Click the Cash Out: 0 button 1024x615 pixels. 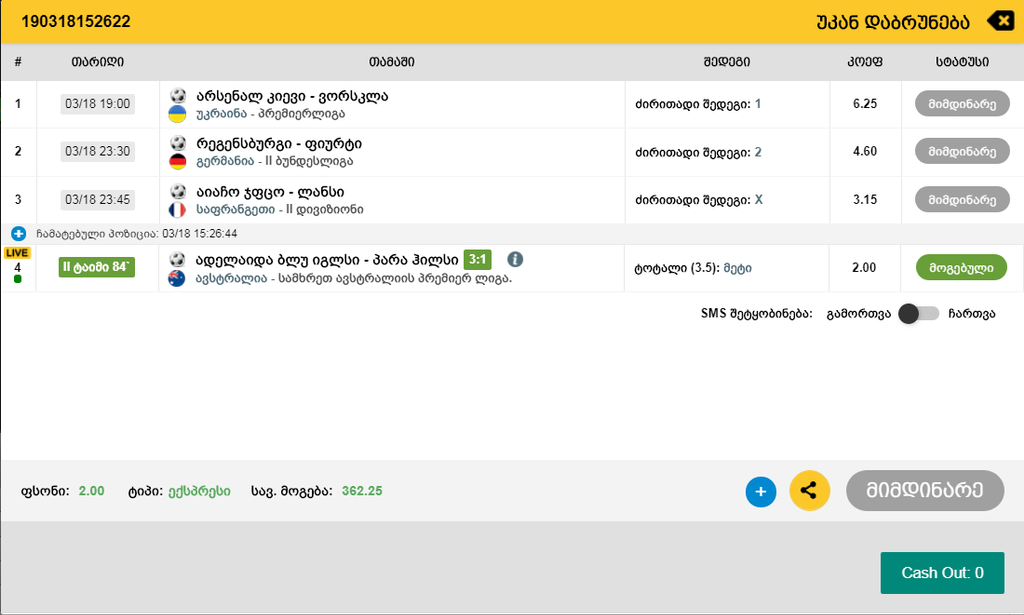pyautogui.click(x=942, y=573)
